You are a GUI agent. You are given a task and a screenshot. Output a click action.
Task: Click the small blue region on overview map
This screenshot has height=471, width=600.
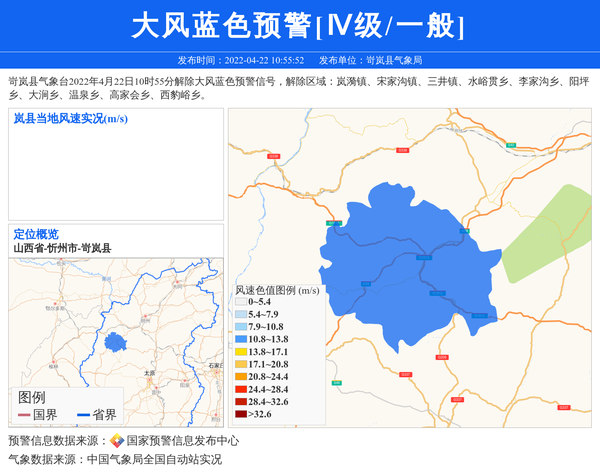coord(117,341)
